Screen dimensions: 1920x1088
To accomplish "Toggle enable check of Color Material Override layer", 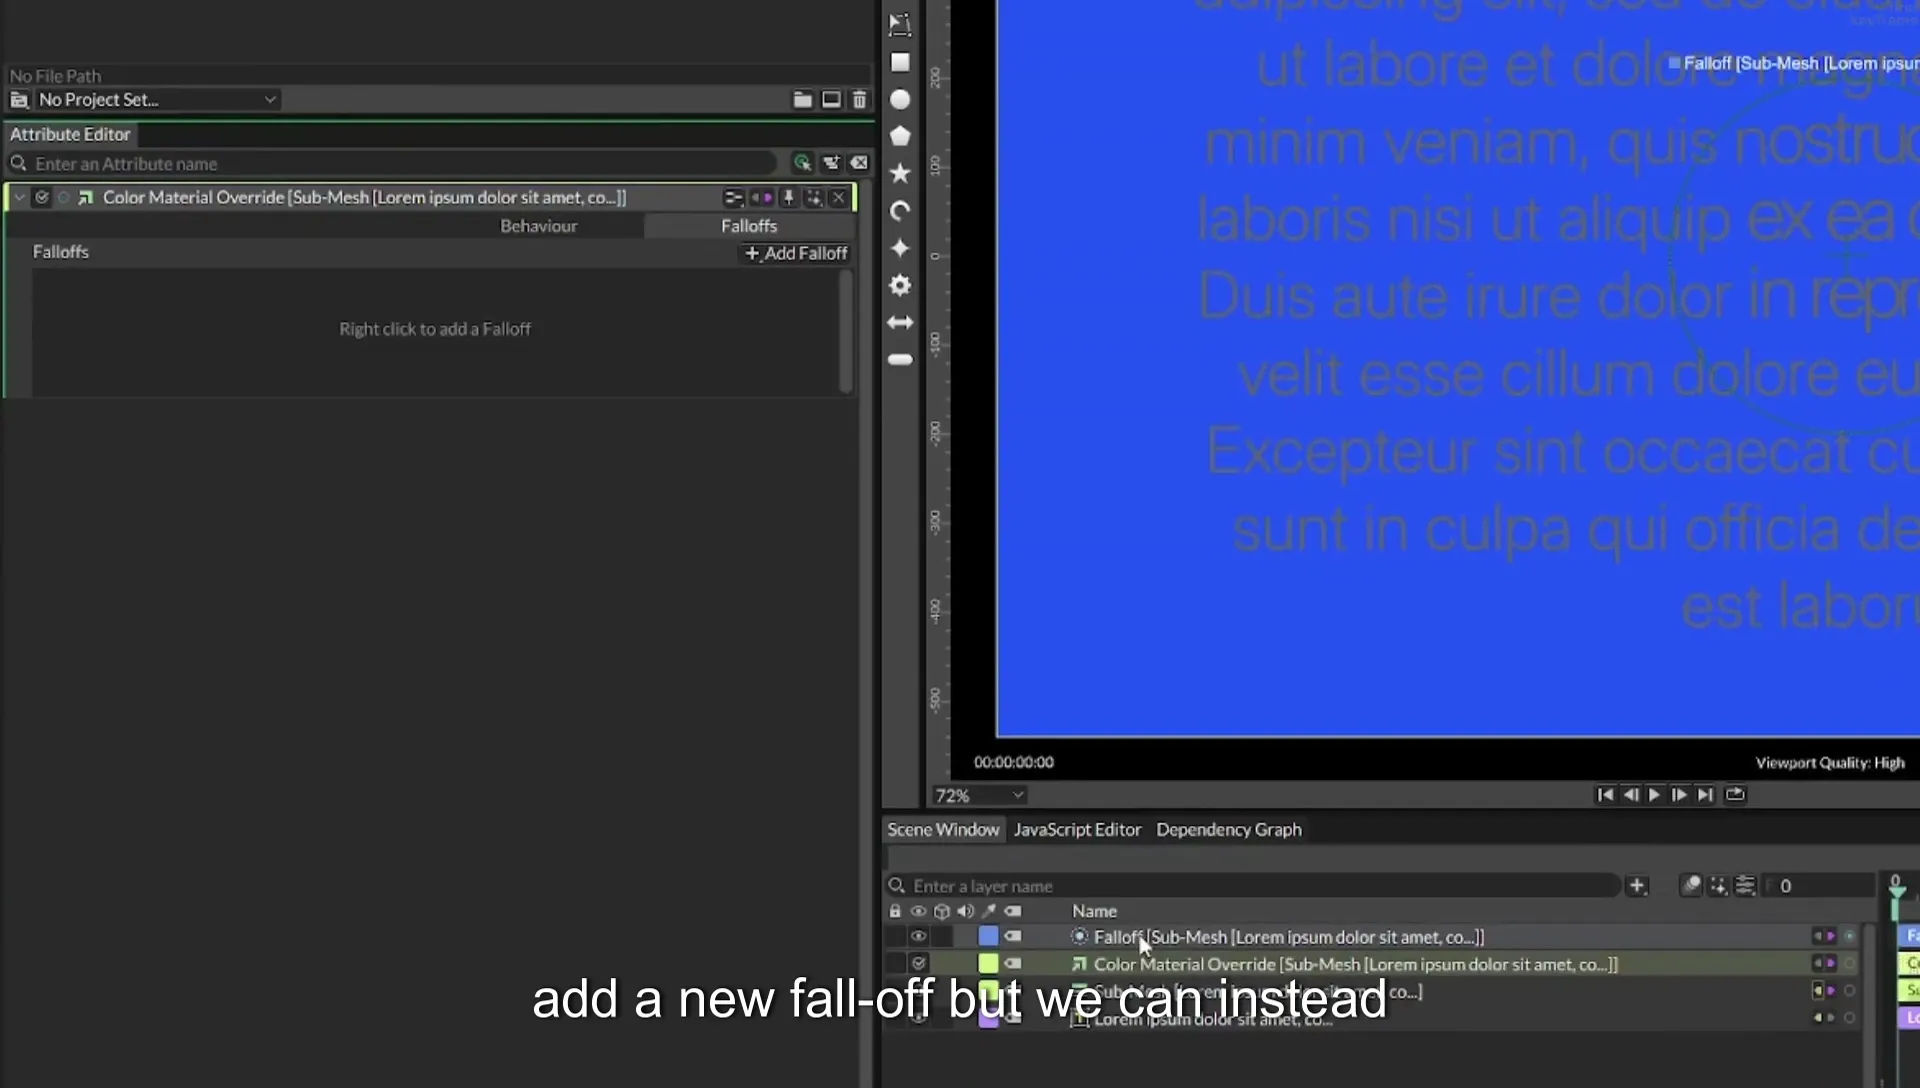I will pos(918,964).
